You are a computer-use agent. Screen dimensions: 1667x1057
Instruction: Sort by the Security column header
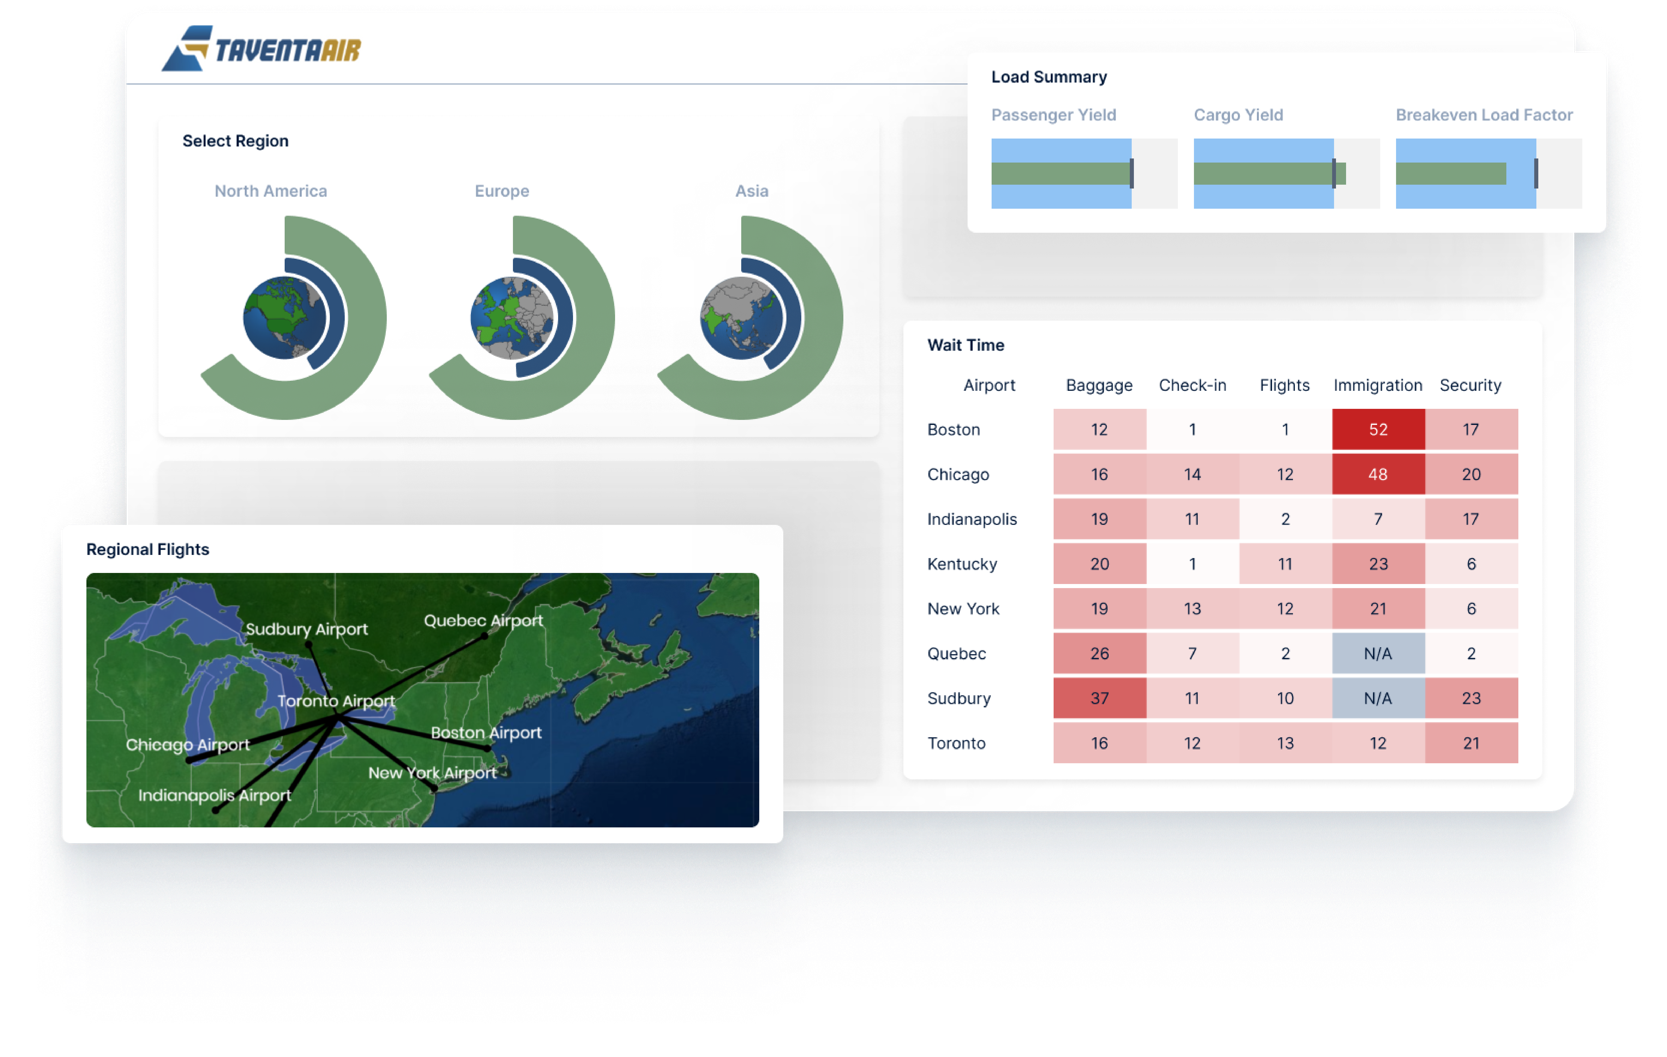(x=1470, y=385)
